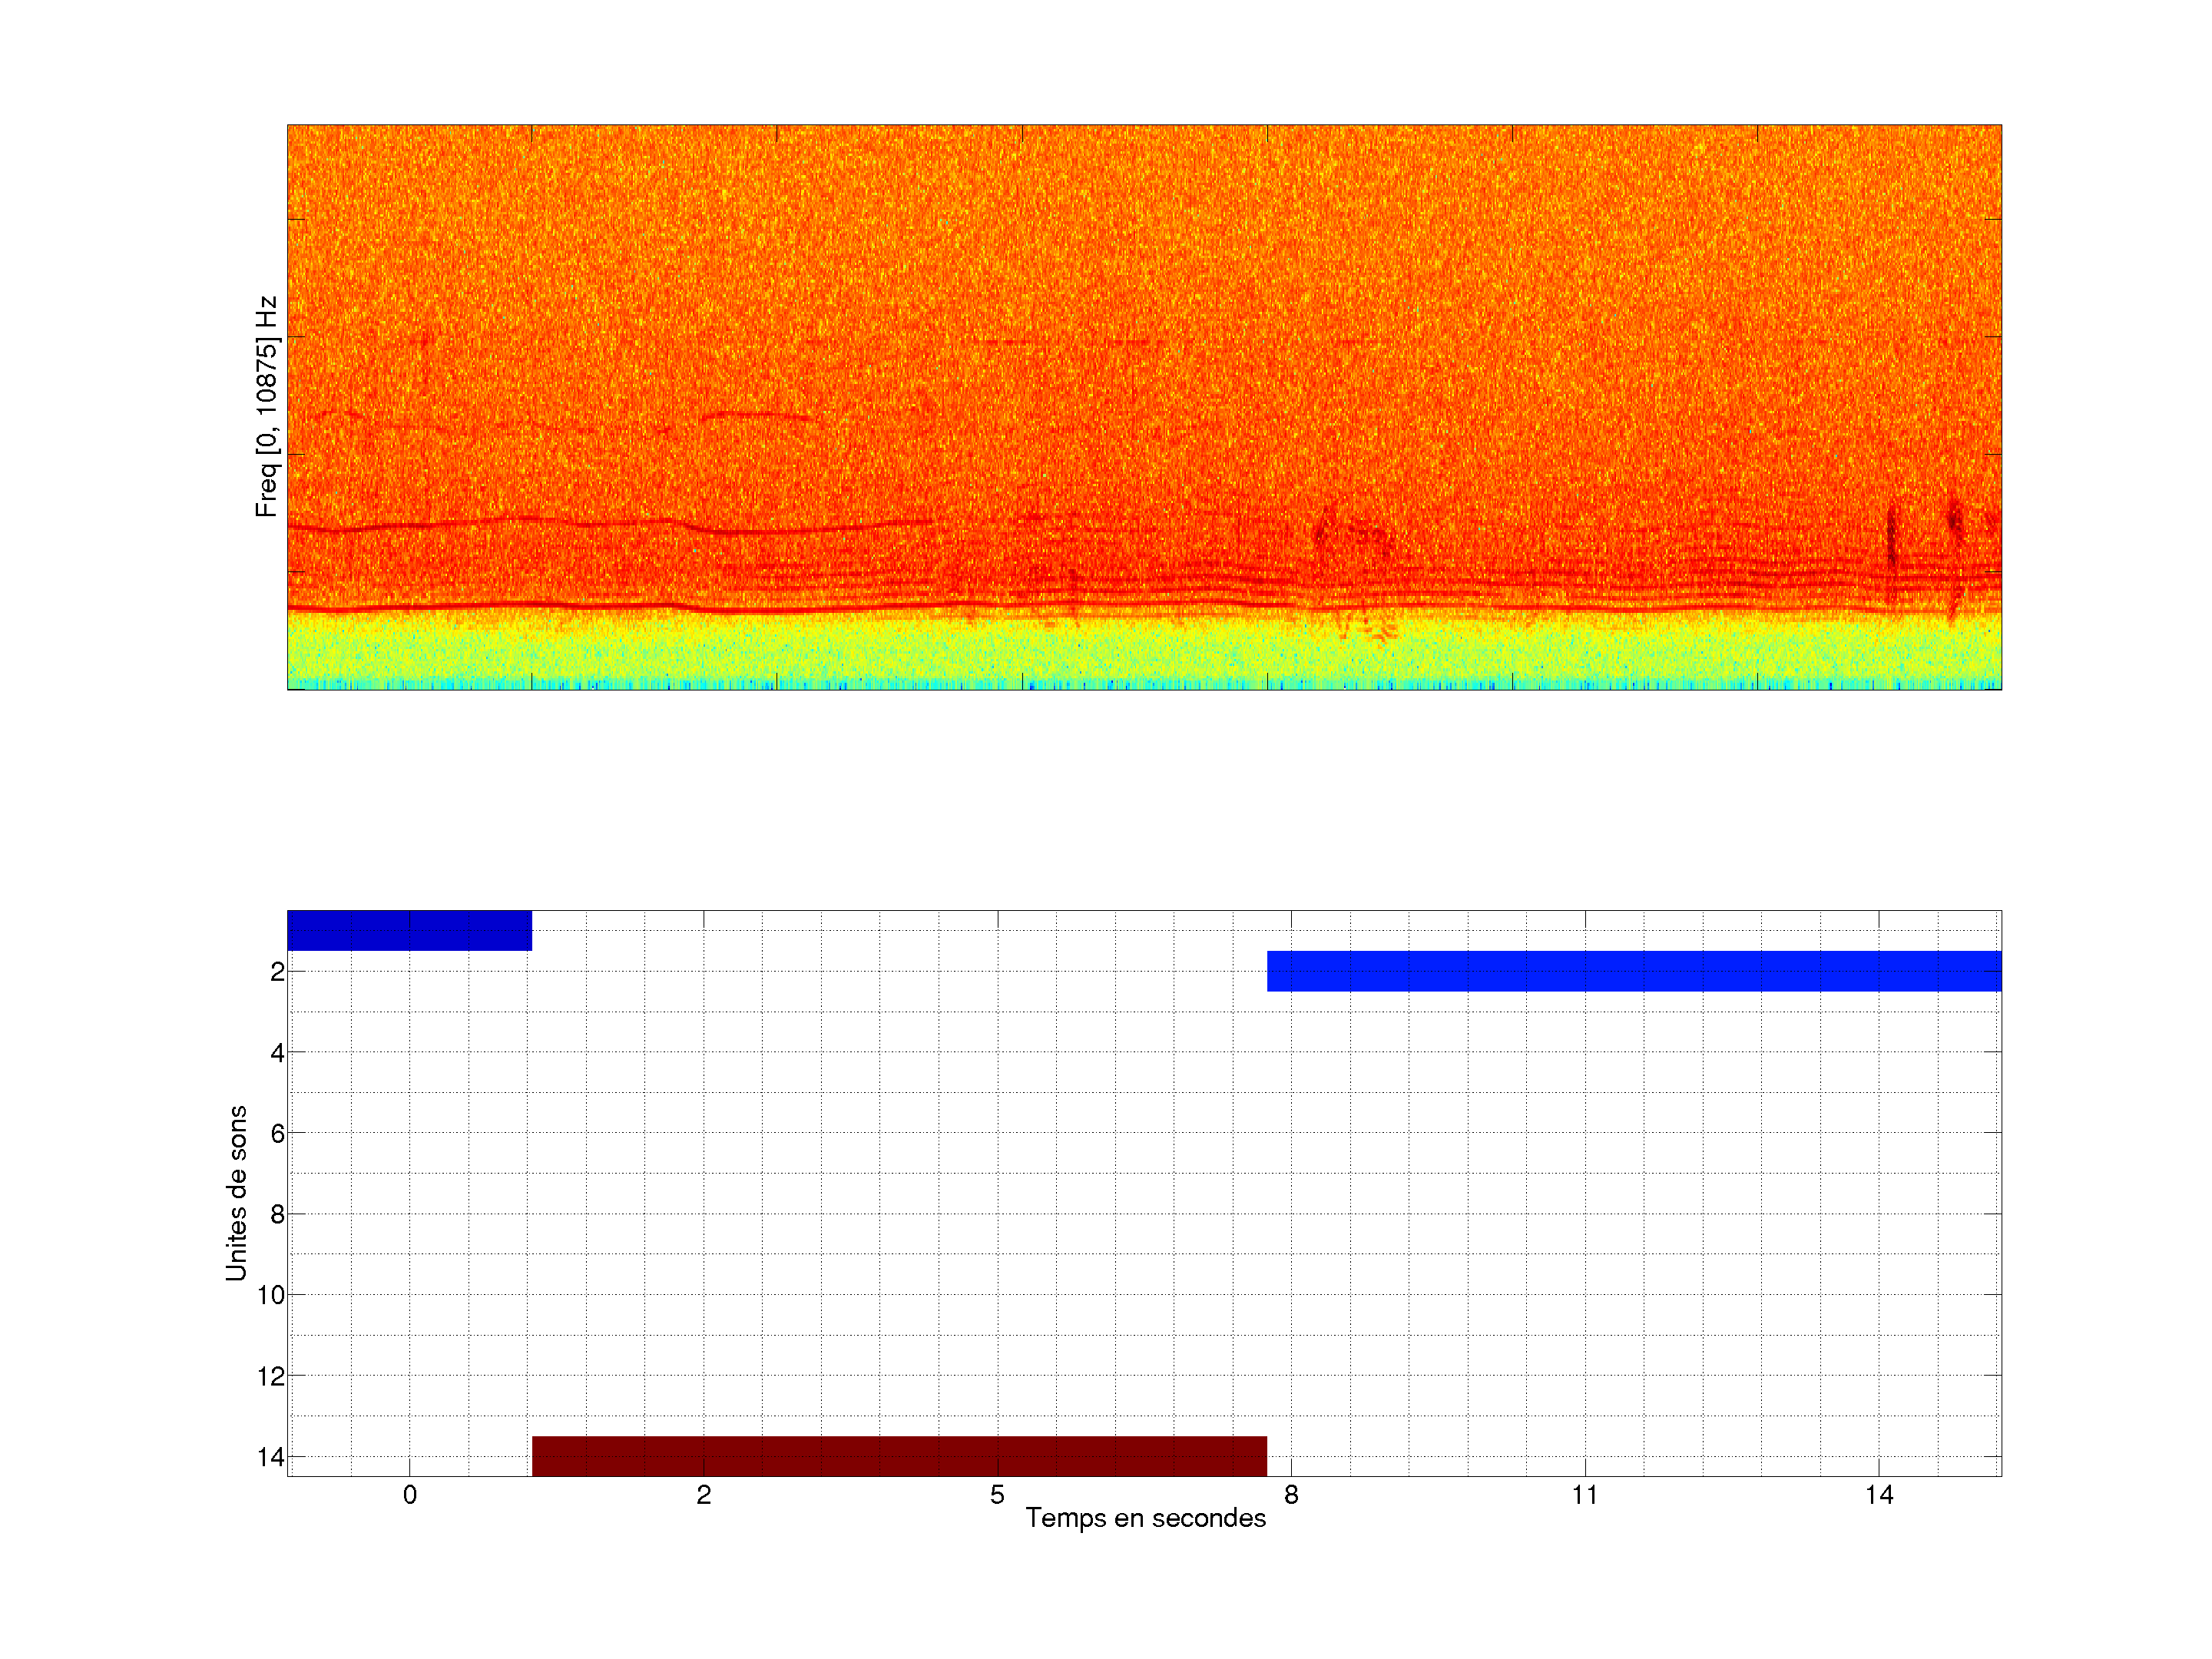Click the x-axis tick label 11
This screenshot has height=1659, width=2212.
point(1585,1495)
